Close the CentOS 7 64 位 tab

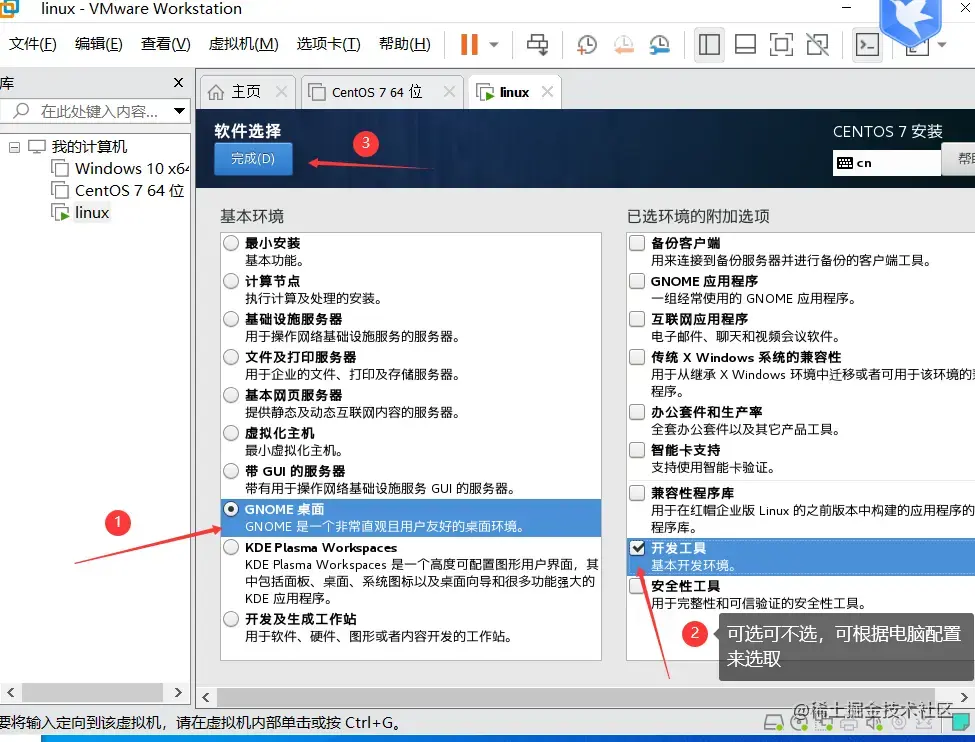coord(449,91)
